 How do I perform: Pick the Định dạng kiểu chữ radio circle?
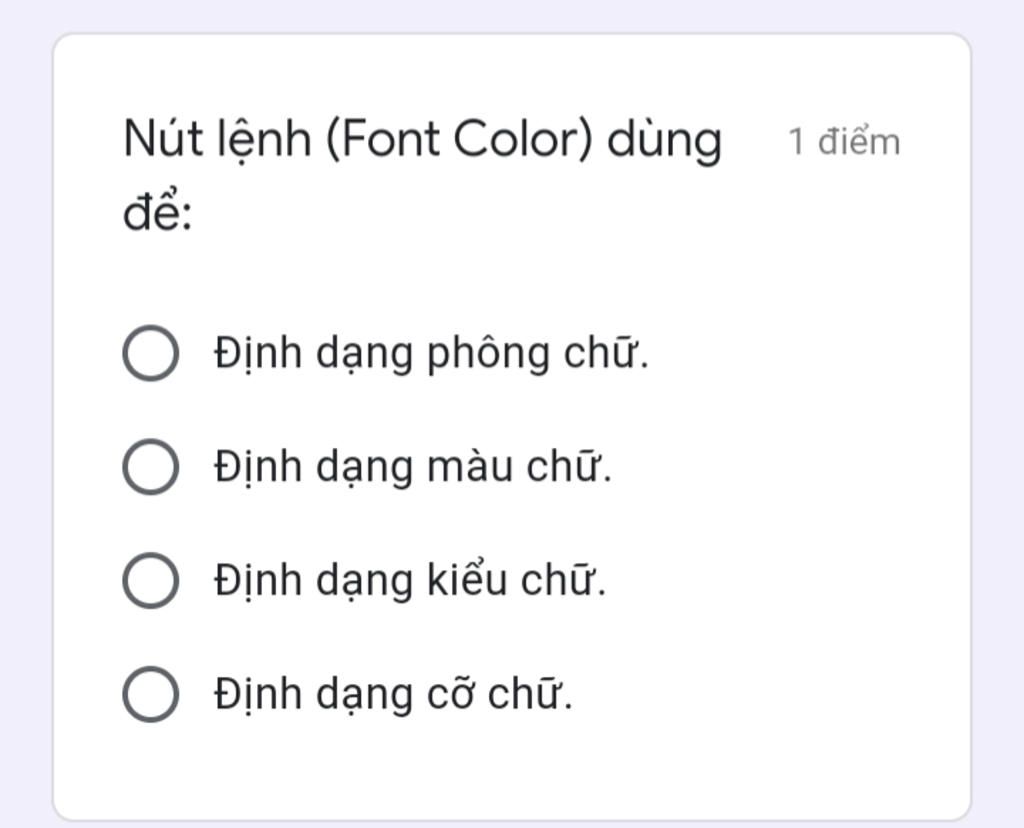150,580
